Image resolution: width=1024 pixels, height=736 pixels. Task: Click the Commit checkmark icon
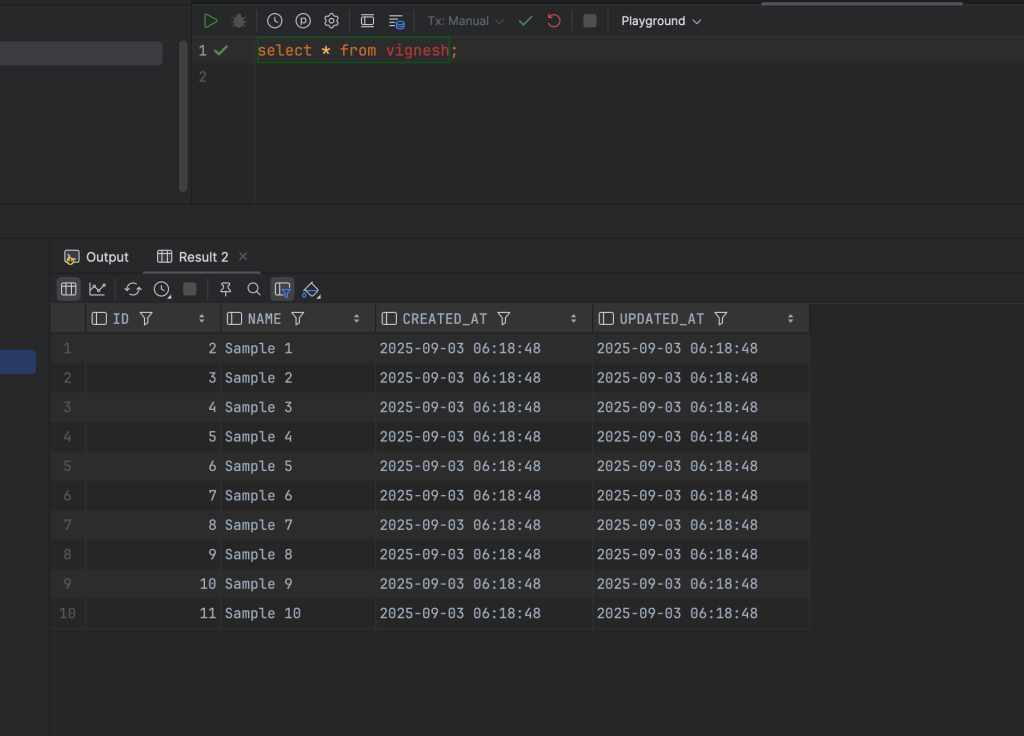[x=525, y=21]
